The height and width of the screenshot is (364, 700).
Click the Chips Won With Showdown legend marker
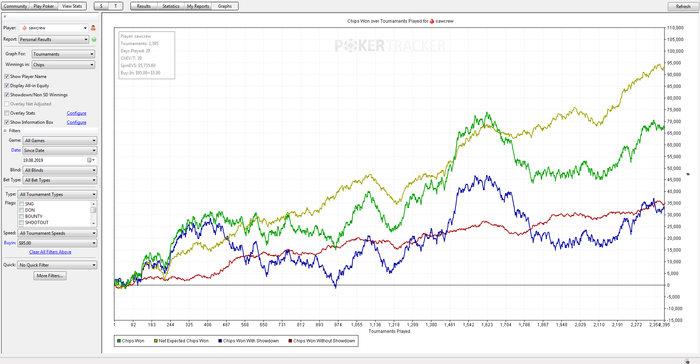[220, 341]
